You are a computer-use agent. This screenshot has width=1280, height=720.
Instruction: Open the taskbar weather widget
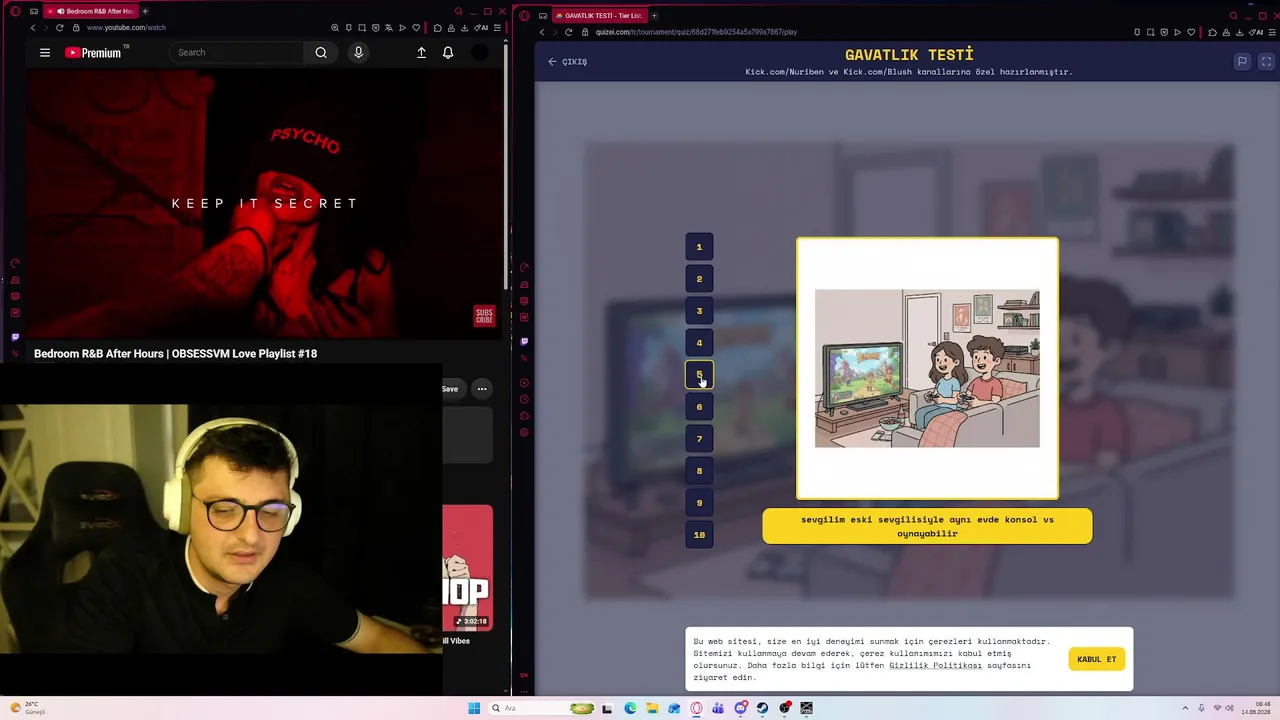click(26, 709)
